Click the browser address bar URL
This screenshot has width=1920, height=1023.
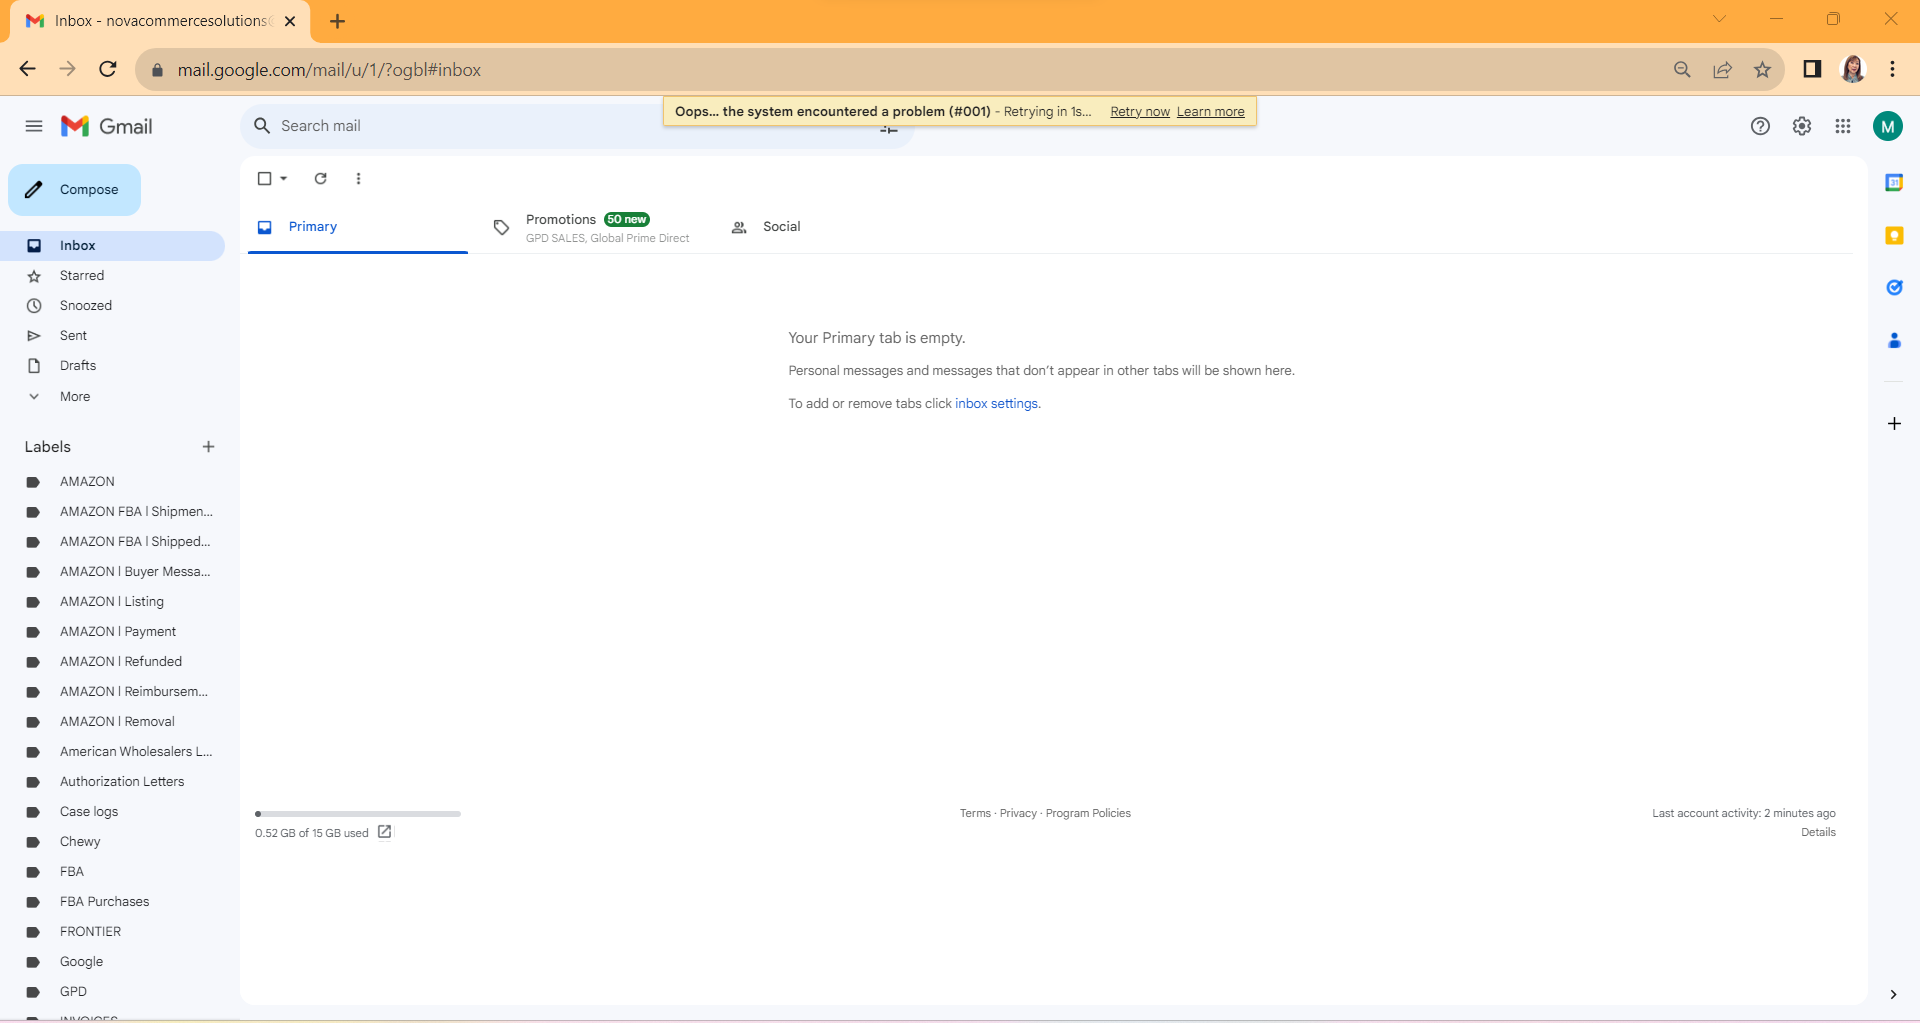(x=329, y=70)
